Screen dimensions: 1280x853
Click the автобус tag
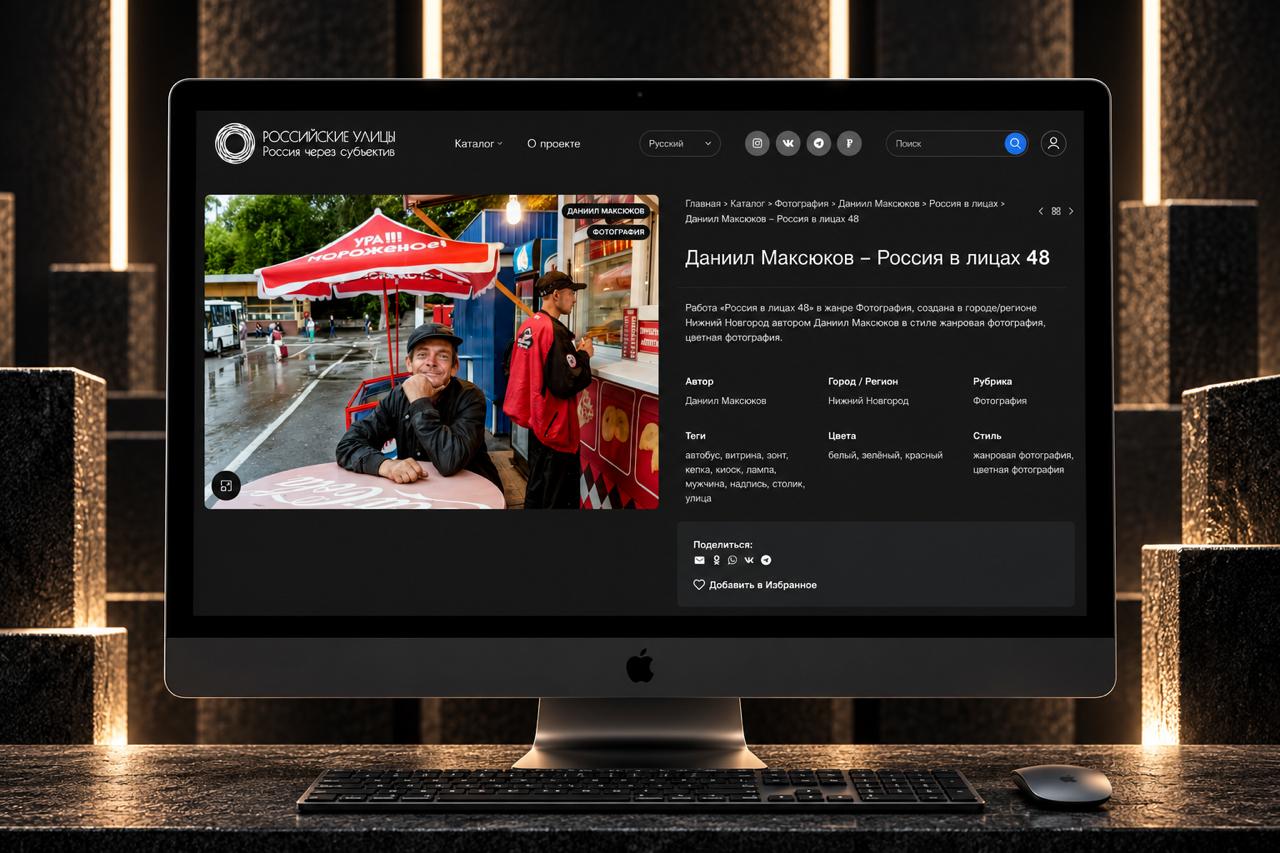[x=702, y=455]
